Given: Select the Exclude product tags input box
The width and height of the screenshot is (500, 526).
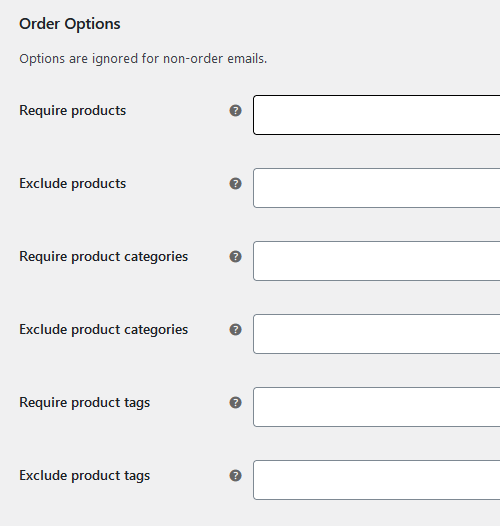Looking at the screenshot, I should coord(377,480).
